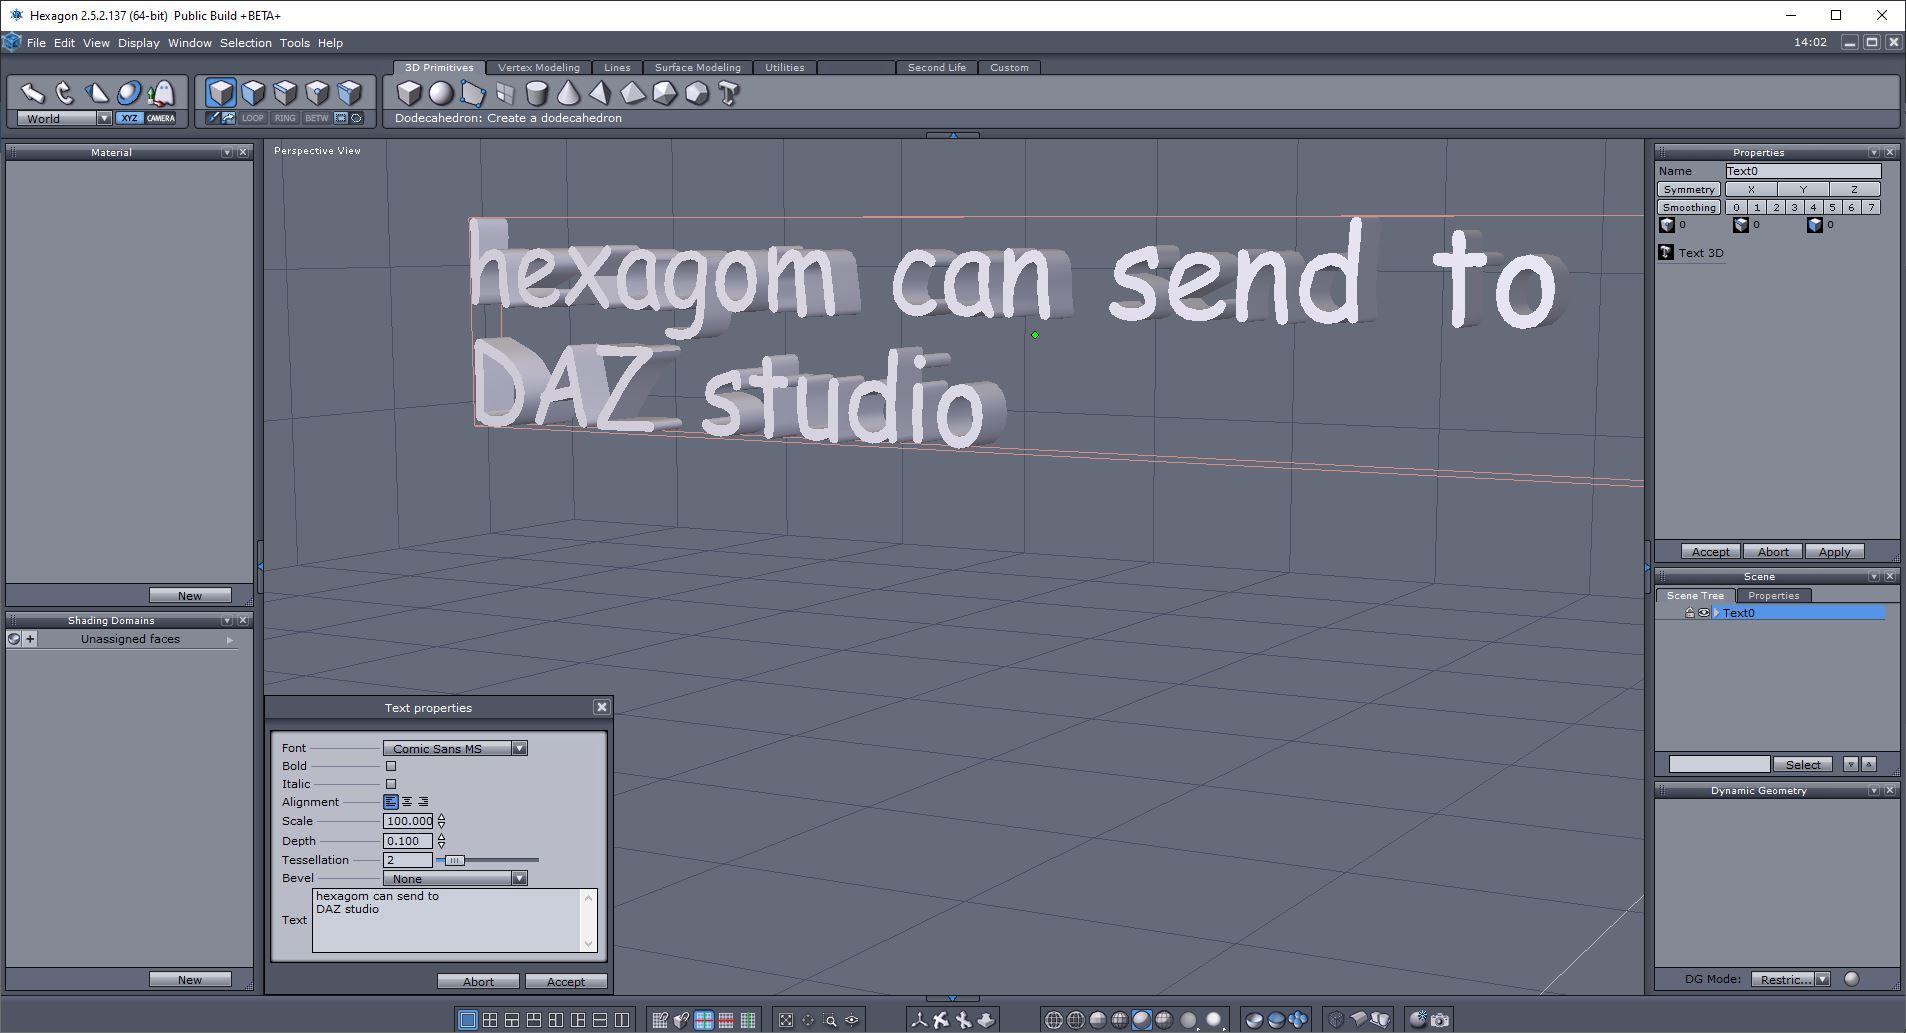Open the World coordinate dropdown
1906x1033 pixels.
pos(65,118)
